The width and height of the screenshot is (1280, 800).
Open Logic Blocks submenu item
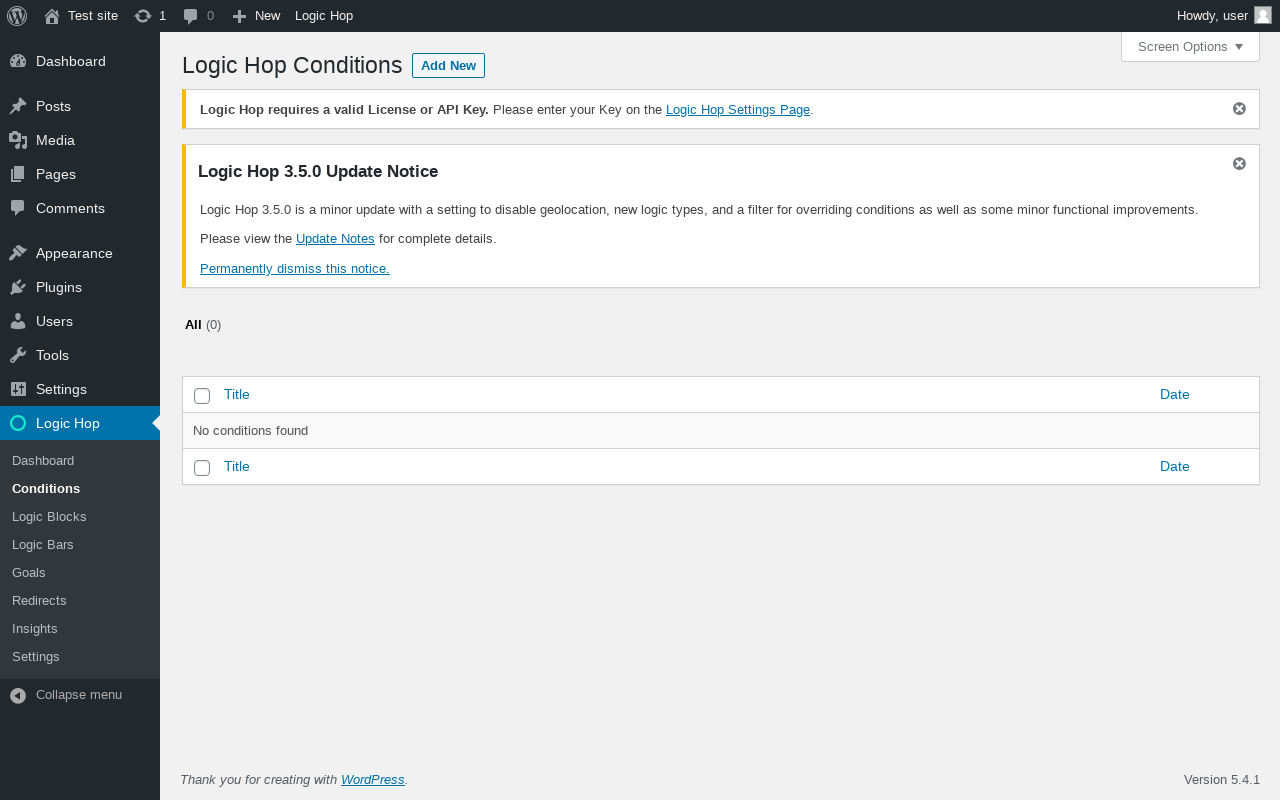49,517
